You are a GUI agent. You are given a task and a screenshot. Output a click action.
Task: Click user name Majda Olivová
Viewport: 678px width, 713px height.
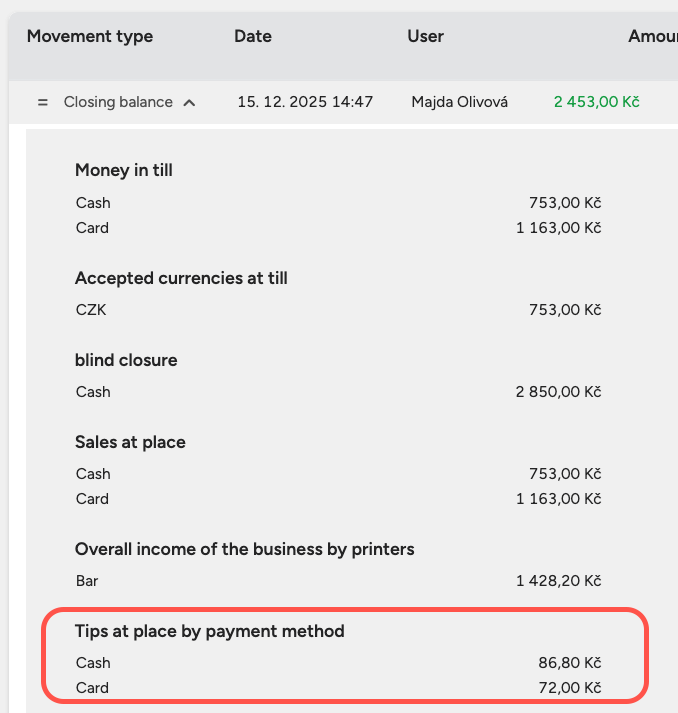point(459,102)
